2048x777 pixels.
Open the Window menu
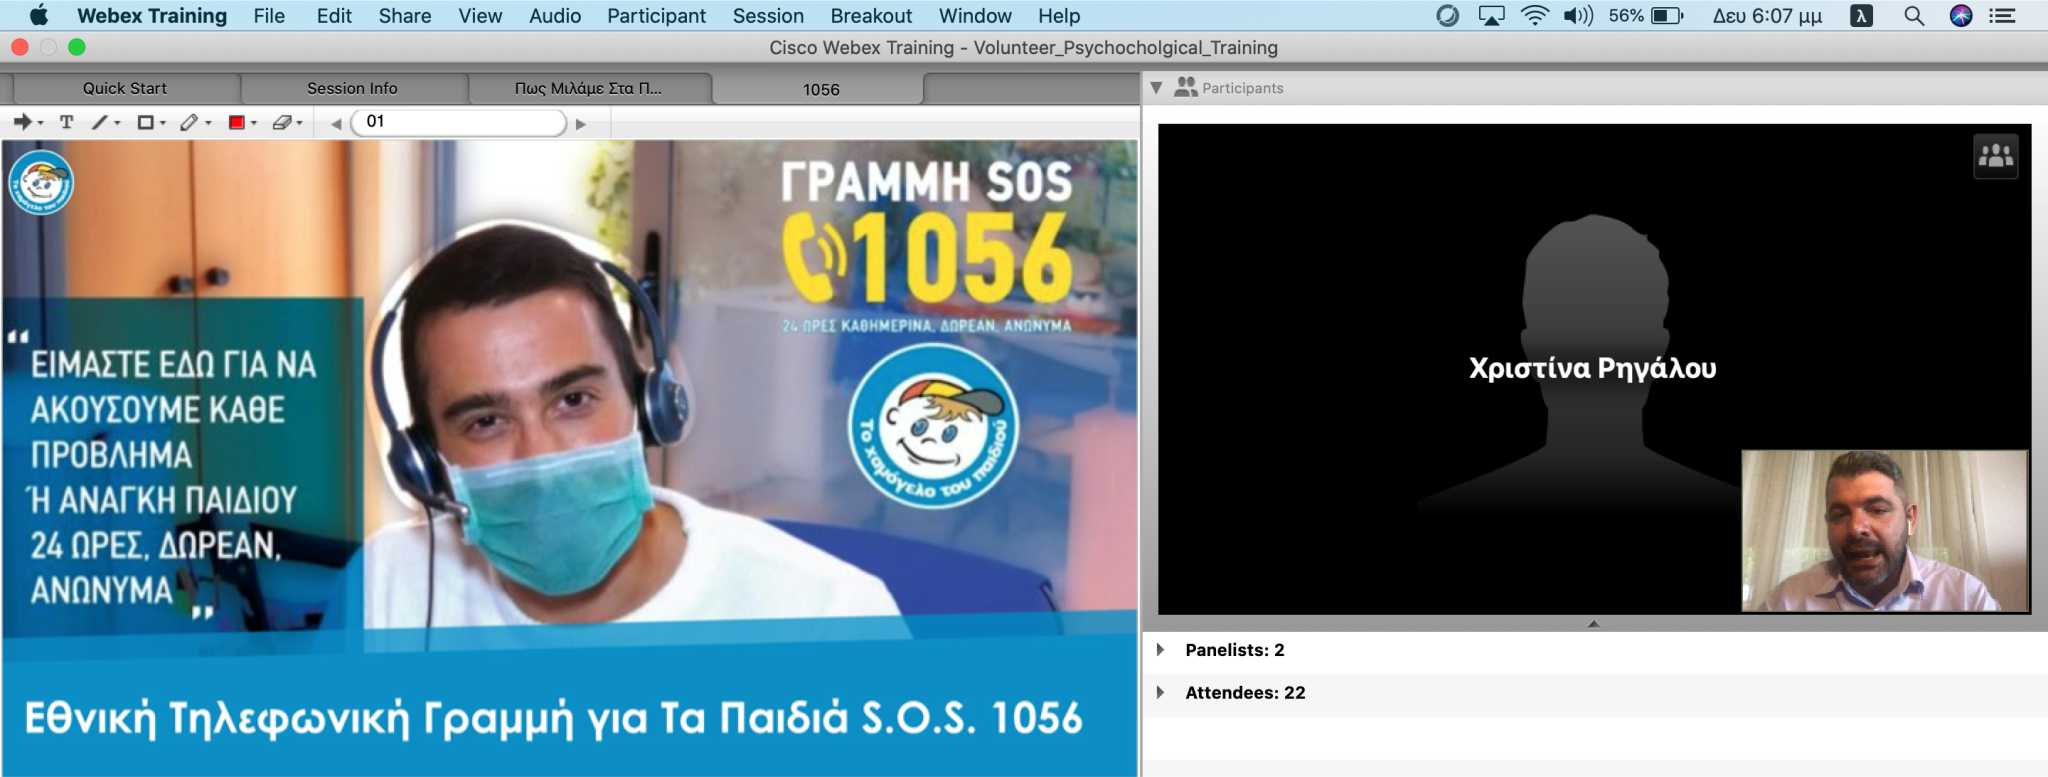(975, 16)
